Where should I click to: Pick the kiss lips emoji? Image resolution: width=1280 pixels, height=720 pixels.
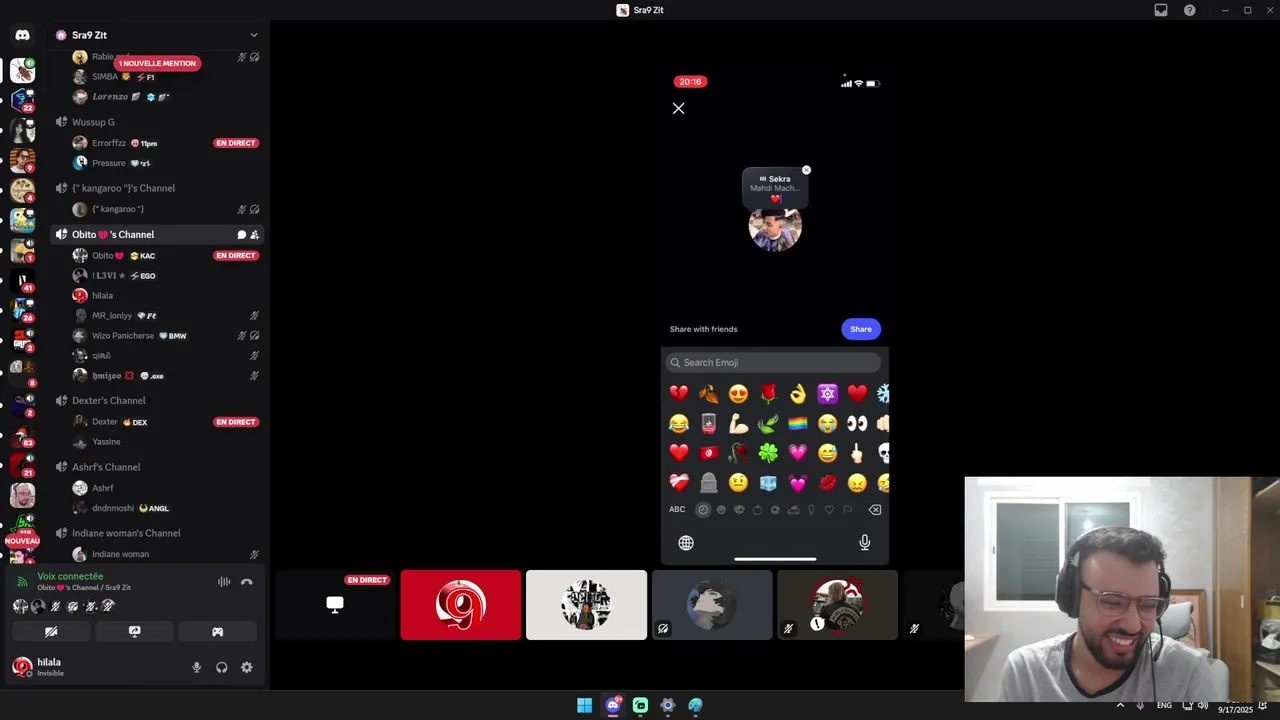827,483
